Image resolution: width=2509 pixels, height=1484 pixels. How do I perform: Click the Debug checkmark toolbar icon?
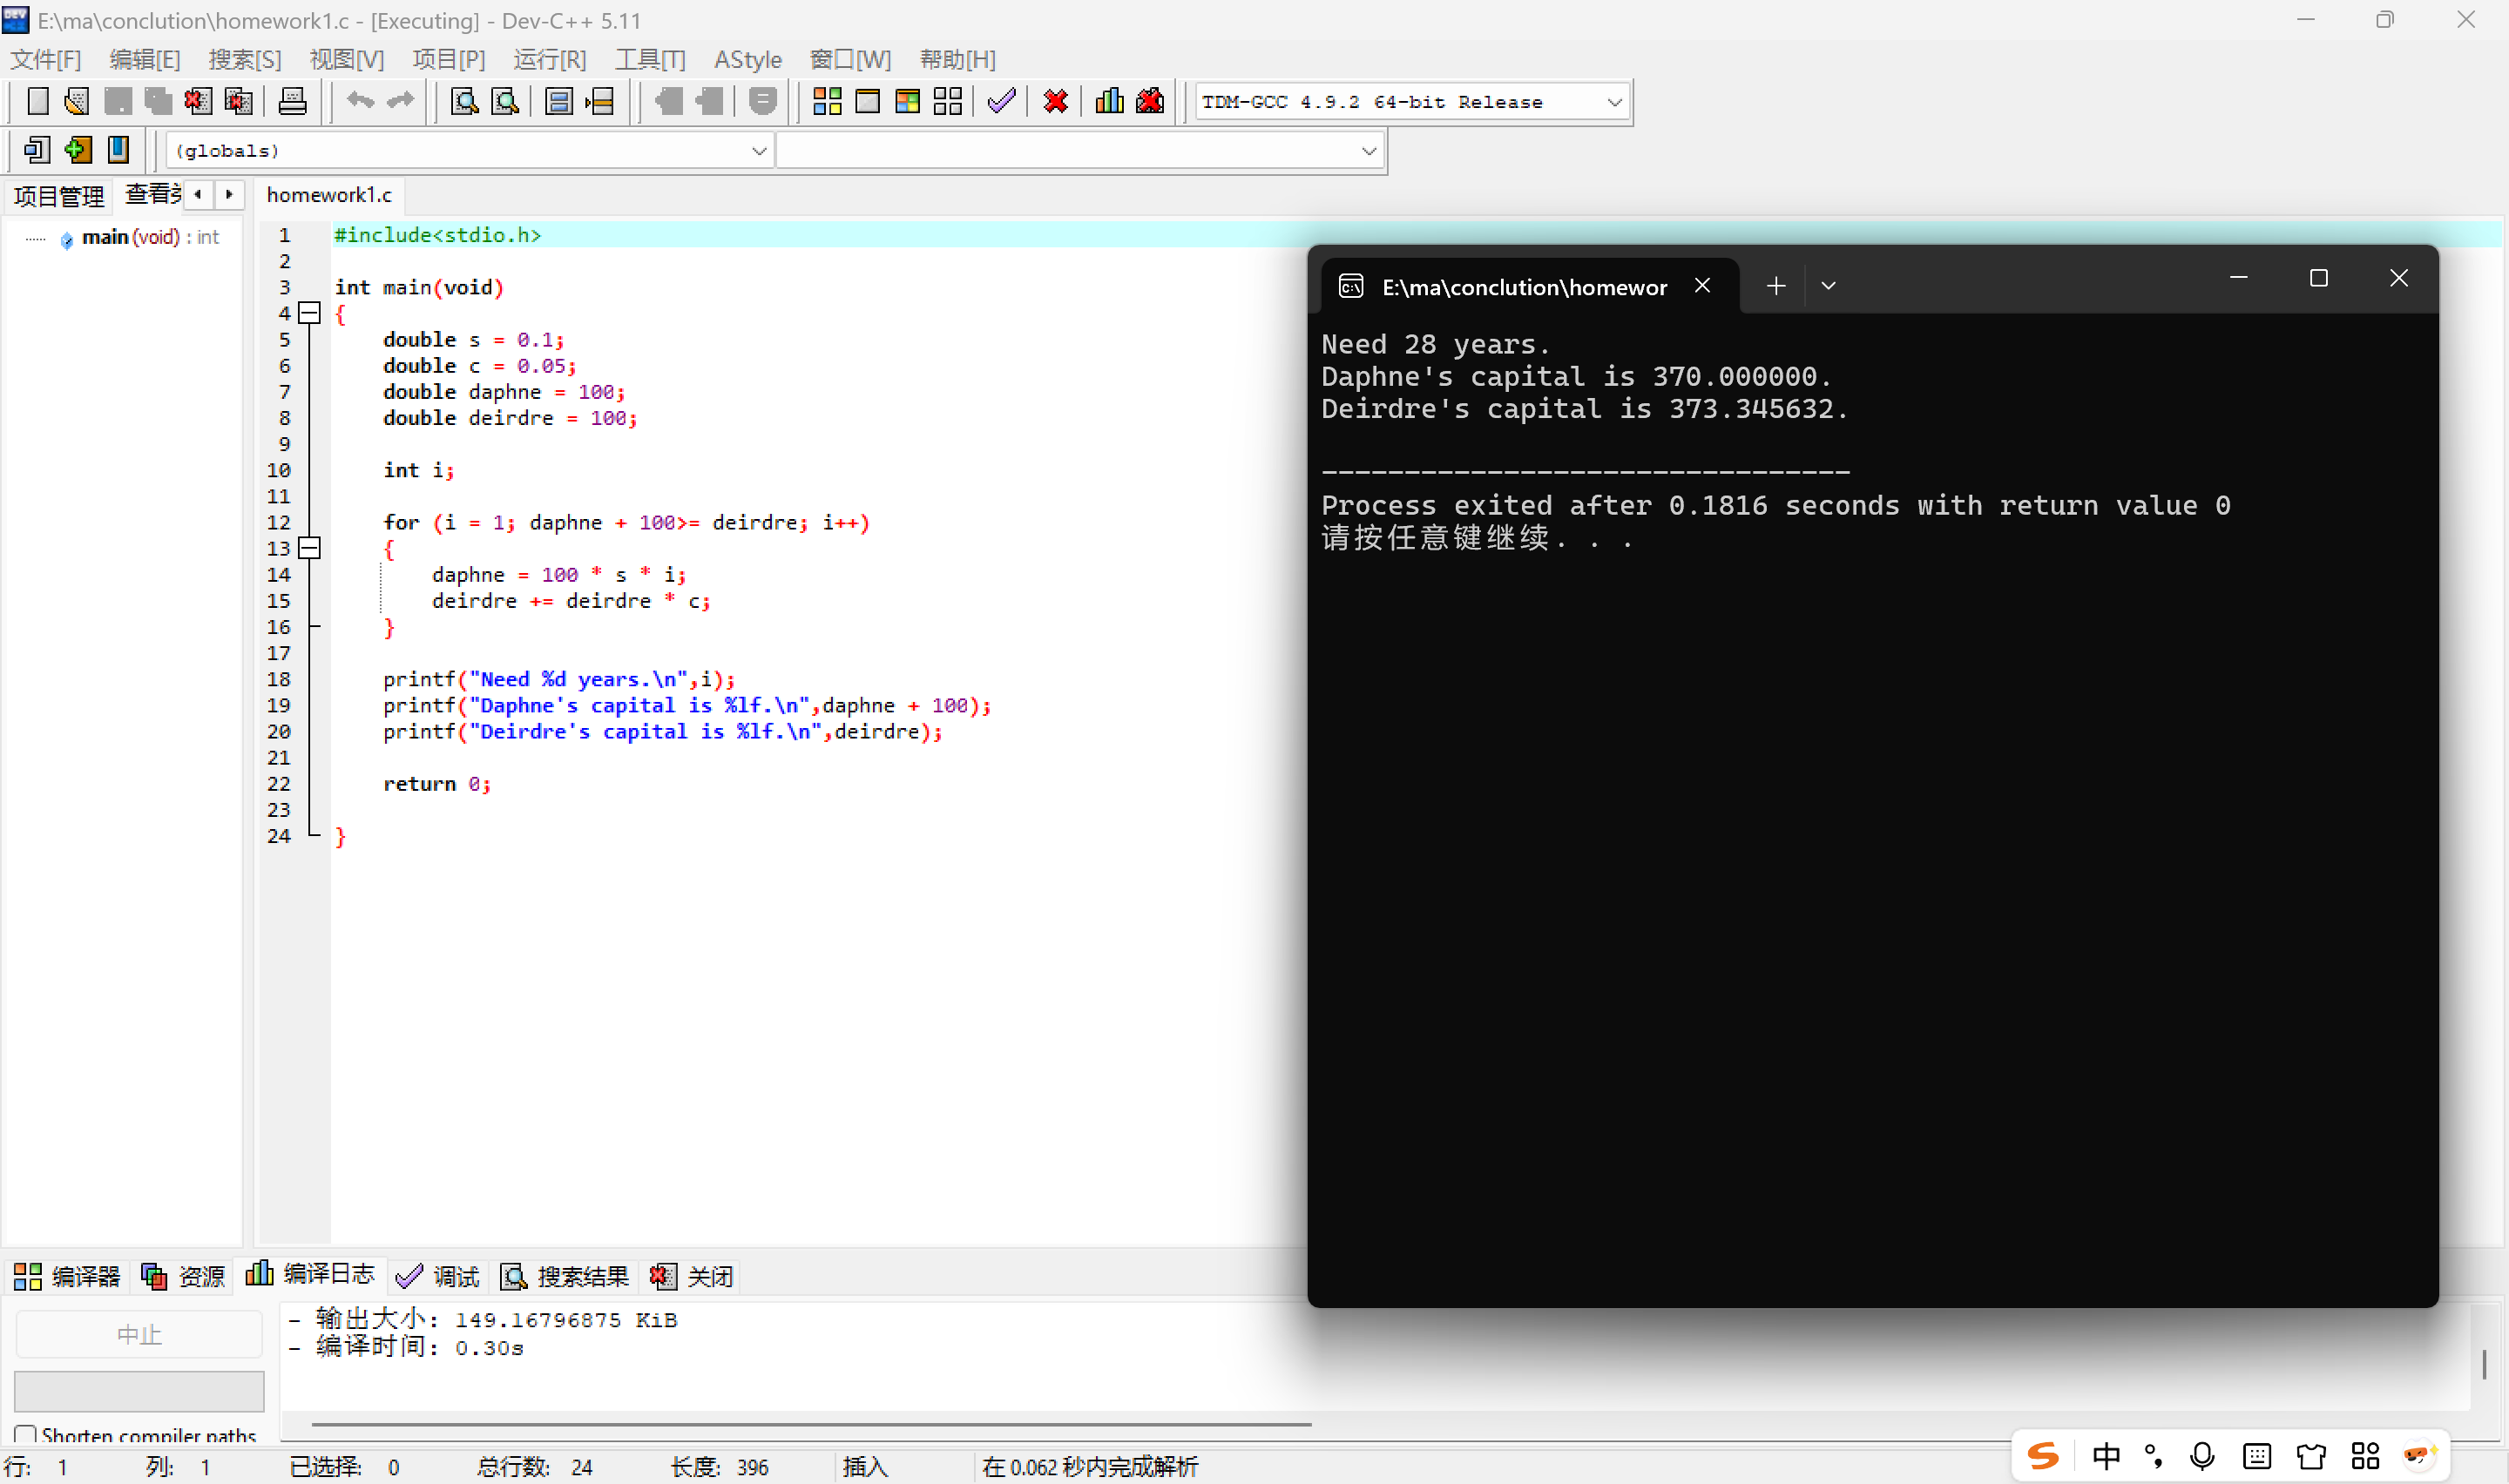(1001, 101)
